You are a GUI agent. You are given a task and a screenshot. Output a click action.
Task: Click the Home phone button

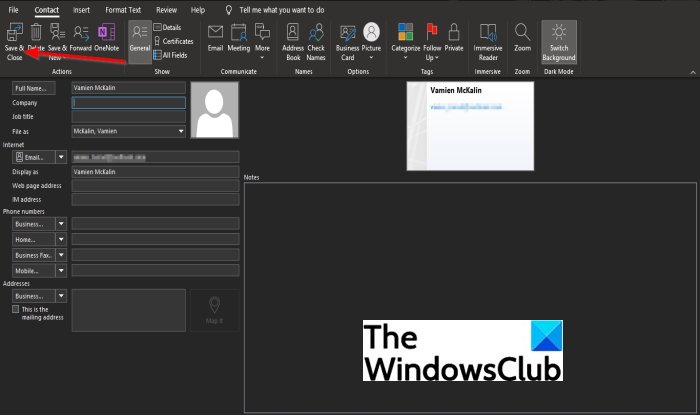[x=33, y=240]
